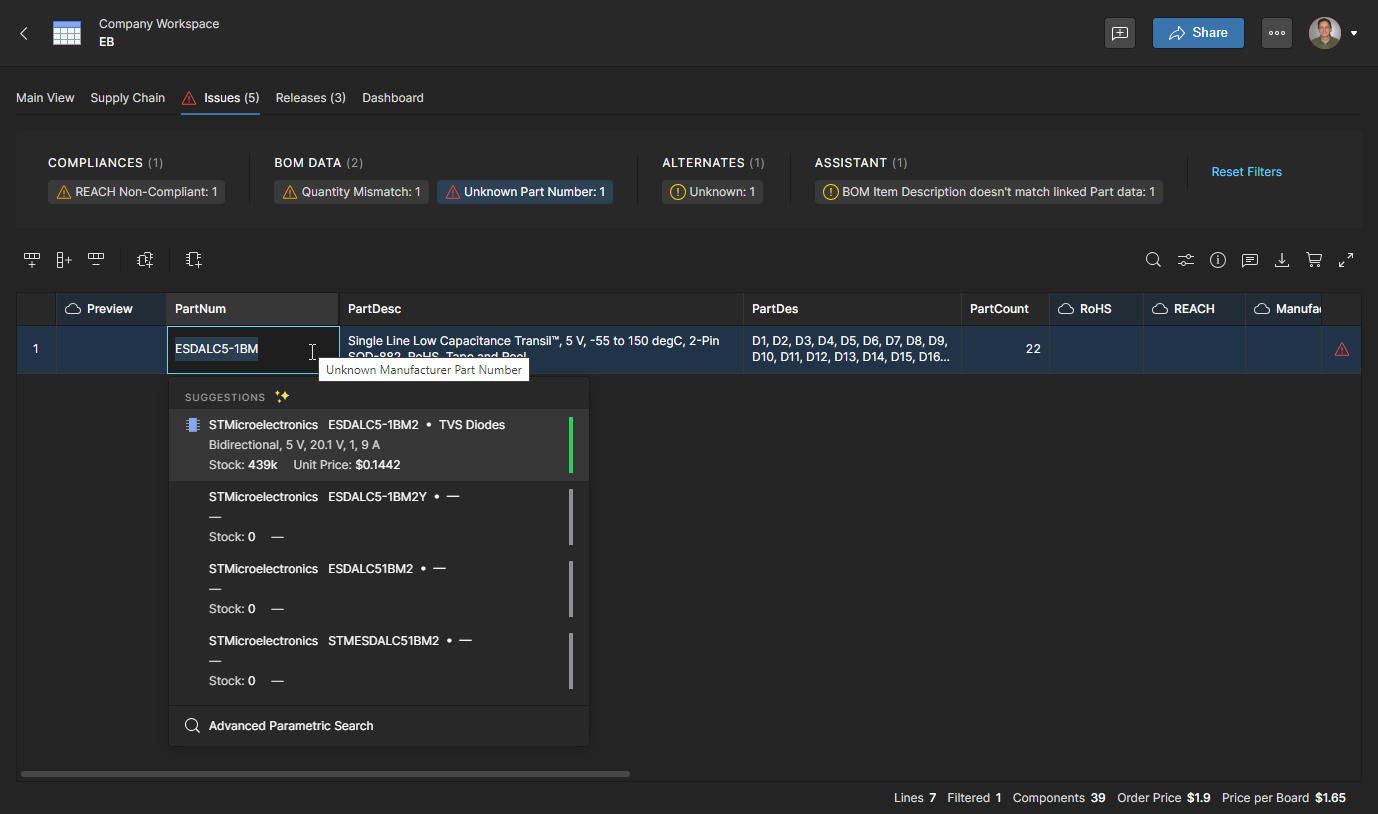Click the horizontal scrollbar under the table
Image resolution: width=1378 pixels, height=814 pixels.
[x=325, y=774]
